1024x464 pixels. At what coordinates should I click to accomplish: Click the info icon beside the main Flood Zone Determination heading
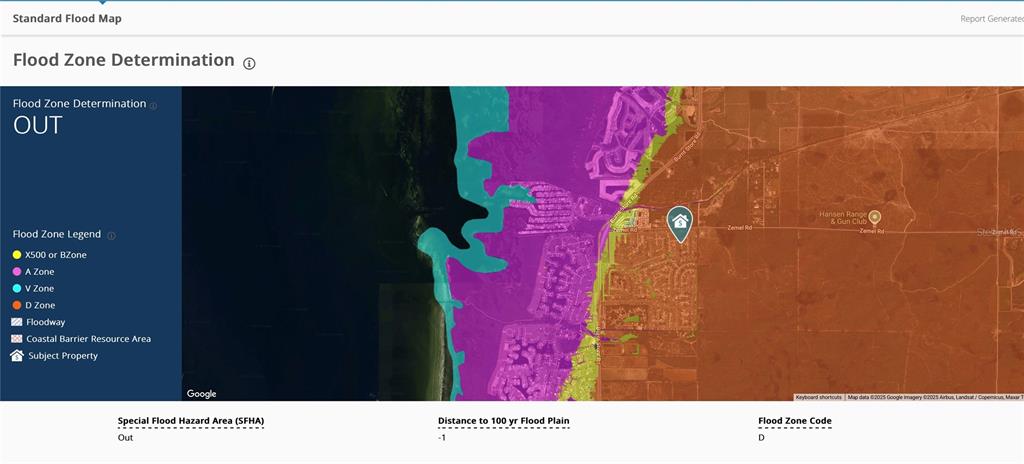click(249, 63)
